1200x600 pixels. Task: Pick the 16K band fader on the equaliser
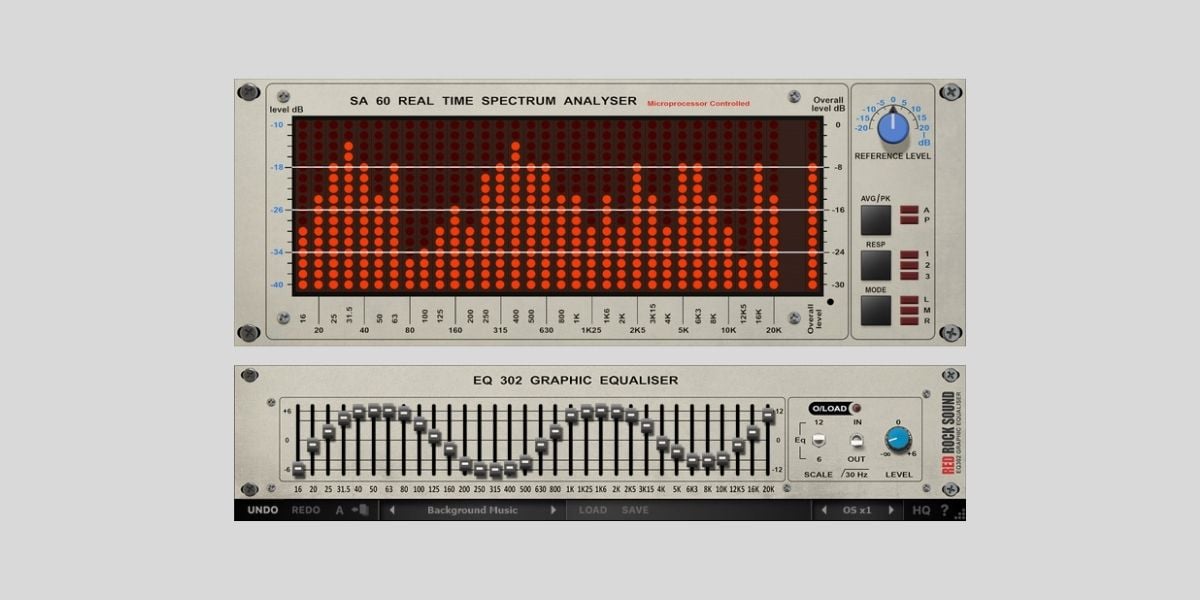[x=753, y=433]
